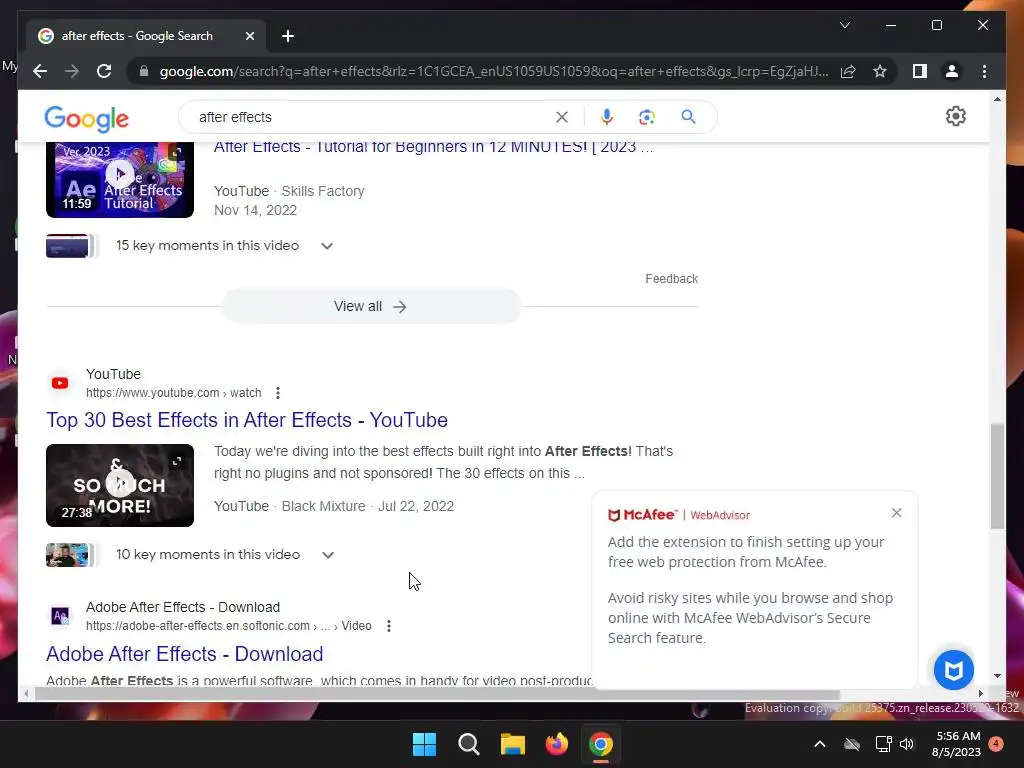Click the horizontal scrollbar thumb
This screenshot has height=768, width=1024.
pyautogui.click(x=436, y=694)
